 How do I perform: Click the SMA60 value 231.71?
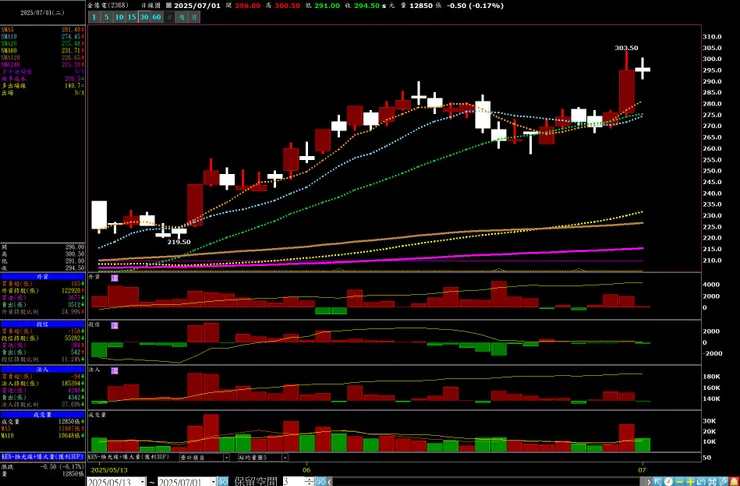point(71,50)
